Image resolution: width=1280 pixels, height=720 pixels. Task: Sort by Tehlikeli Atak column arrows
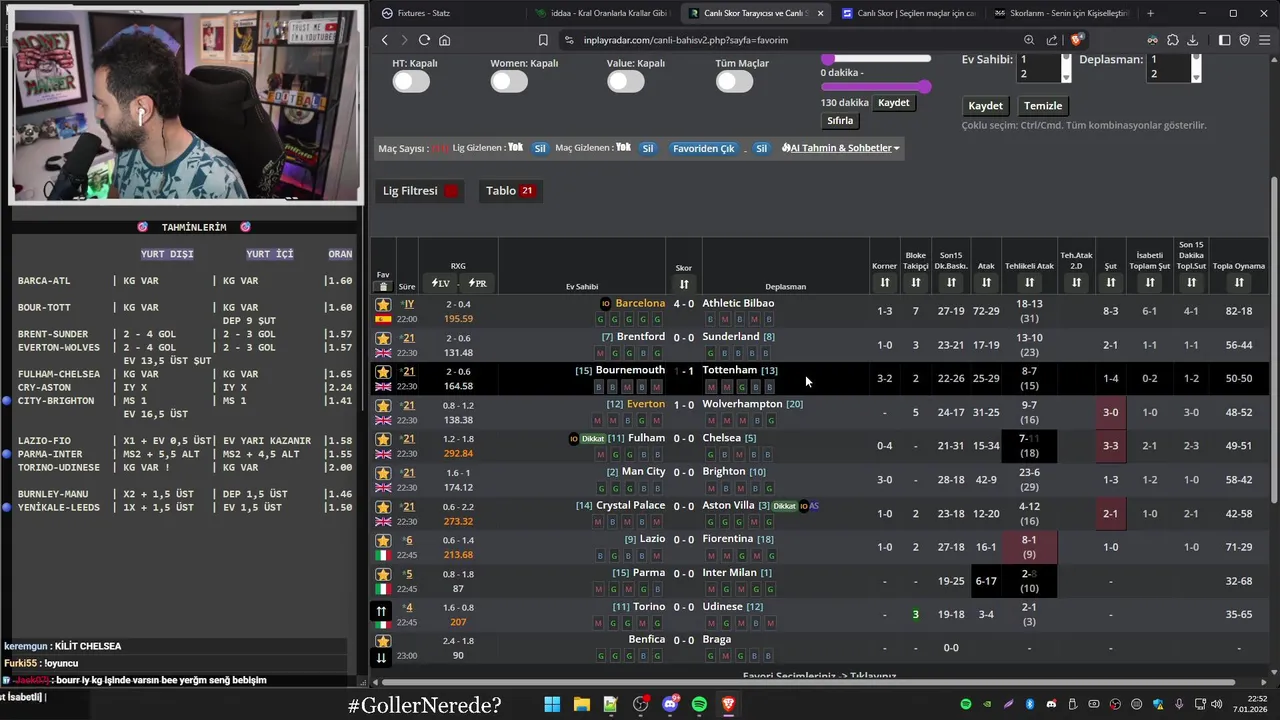(x=1029, y=283)
